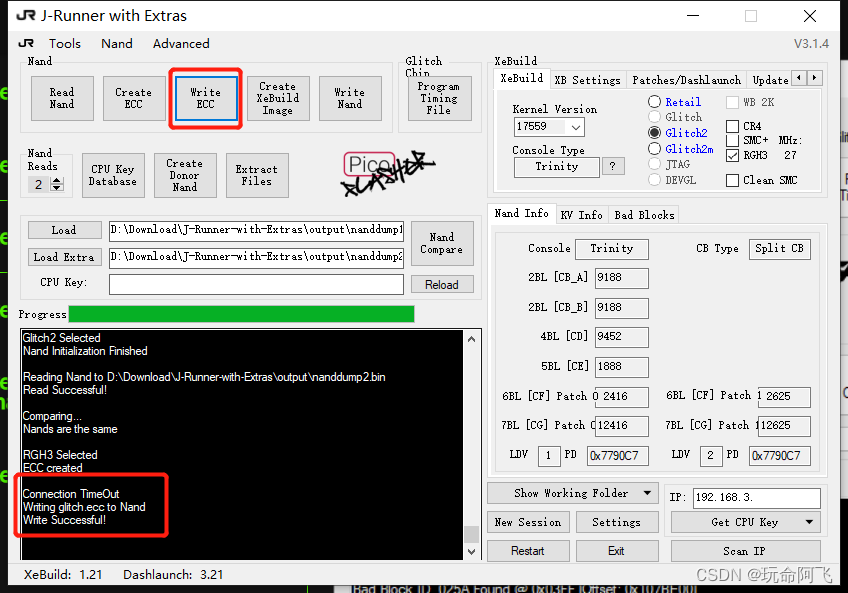
Task: Click the Scan IP button
Action: pos(745,551)
